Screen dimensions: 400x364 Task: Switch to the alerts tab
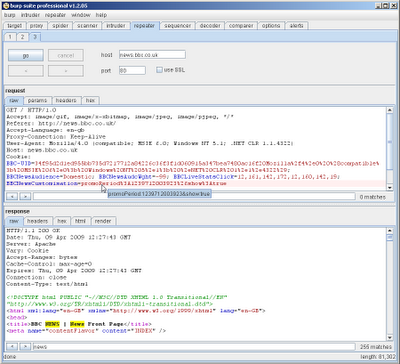296,26
